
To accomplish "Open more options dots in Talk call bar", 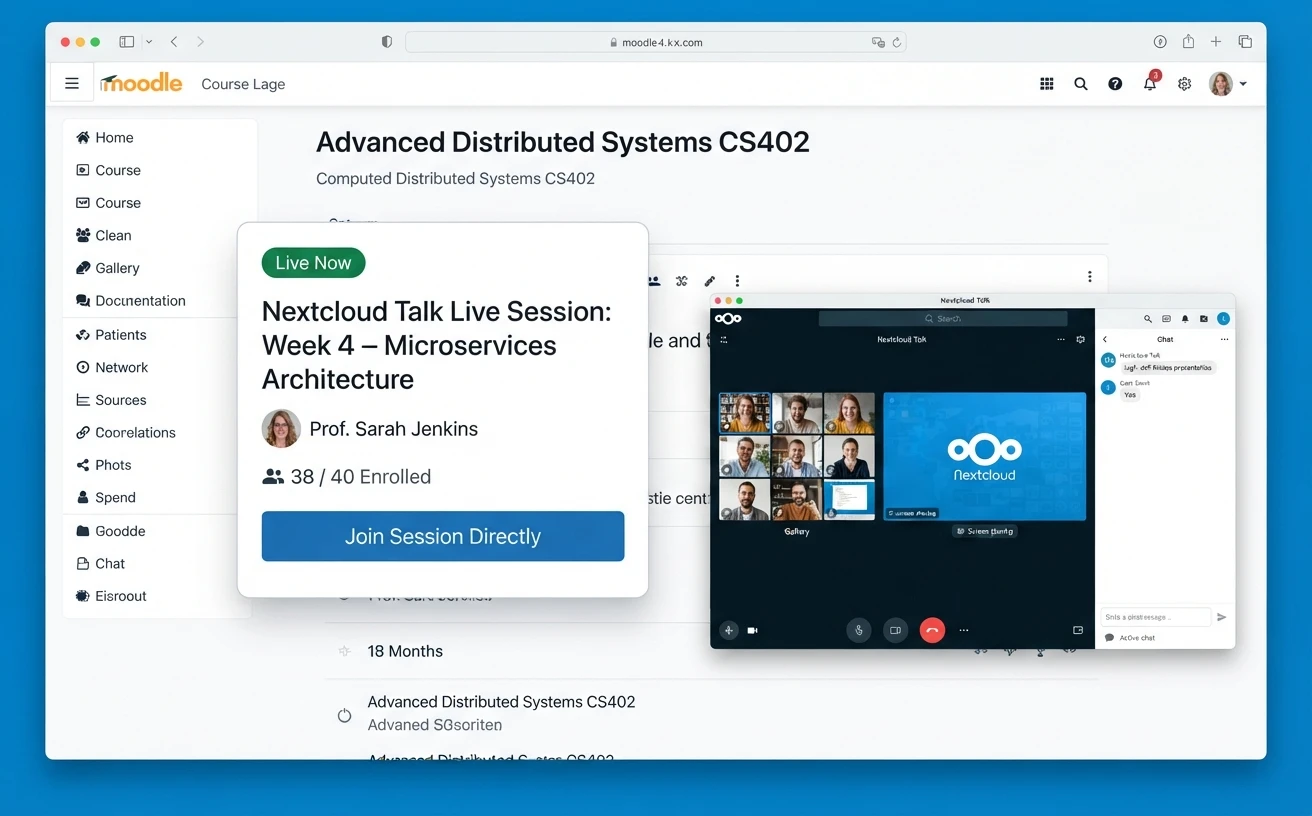I will coord(964,631).
